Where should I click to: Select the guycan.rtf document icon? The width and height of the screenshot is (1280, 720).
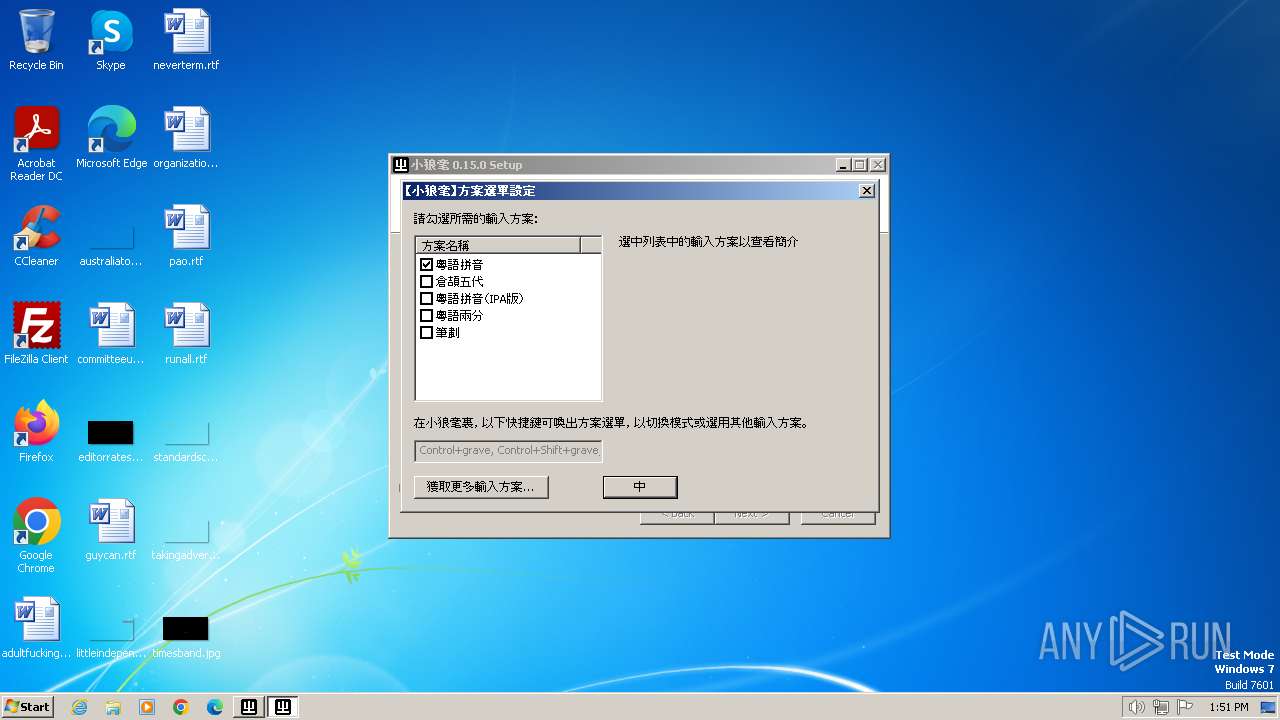click(111, 530)
